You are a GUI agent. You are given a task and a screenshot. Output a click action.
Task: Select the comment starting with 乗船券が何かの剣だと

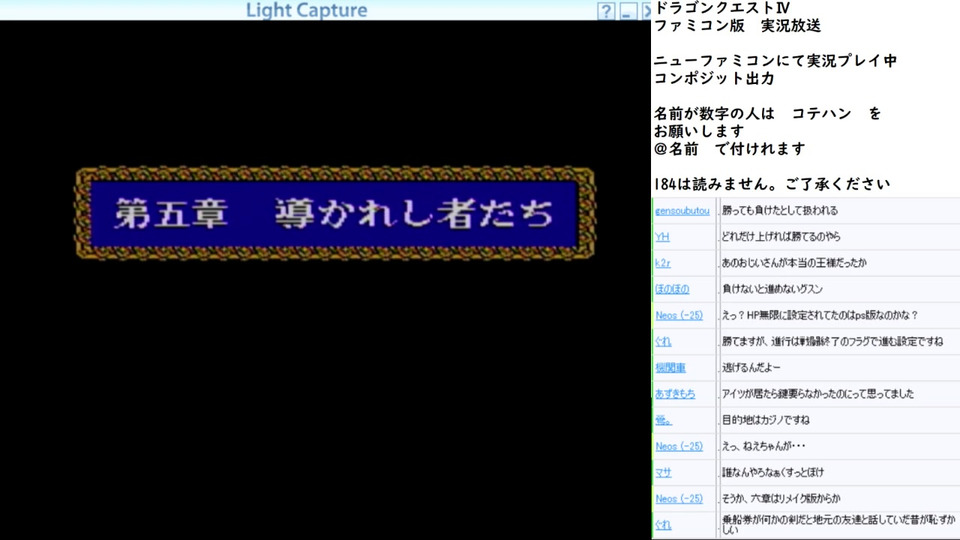838,524
